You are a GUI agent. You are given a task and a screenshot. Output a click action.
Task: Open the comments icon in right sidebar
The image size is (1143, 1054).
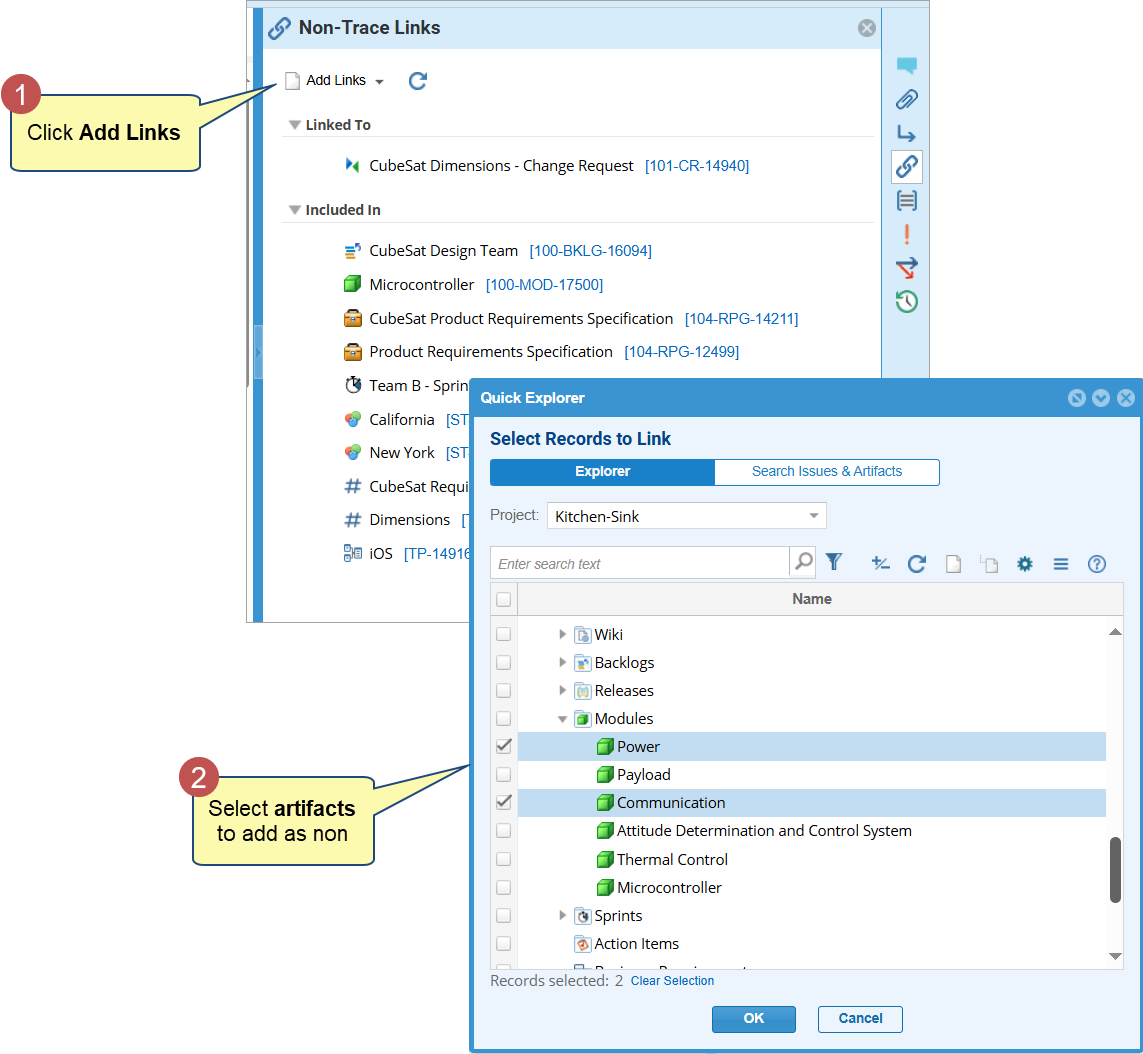click(906, 66)
